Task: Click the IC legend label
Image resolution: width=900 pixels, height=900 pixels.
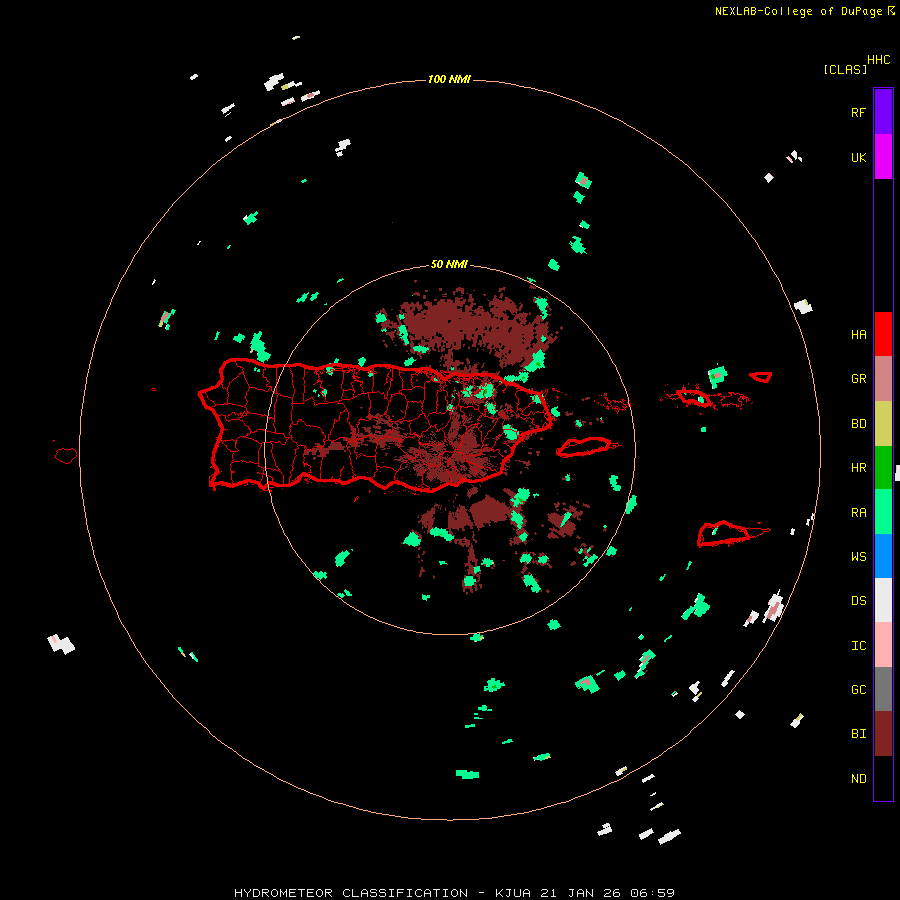Action: coord(858,646)
